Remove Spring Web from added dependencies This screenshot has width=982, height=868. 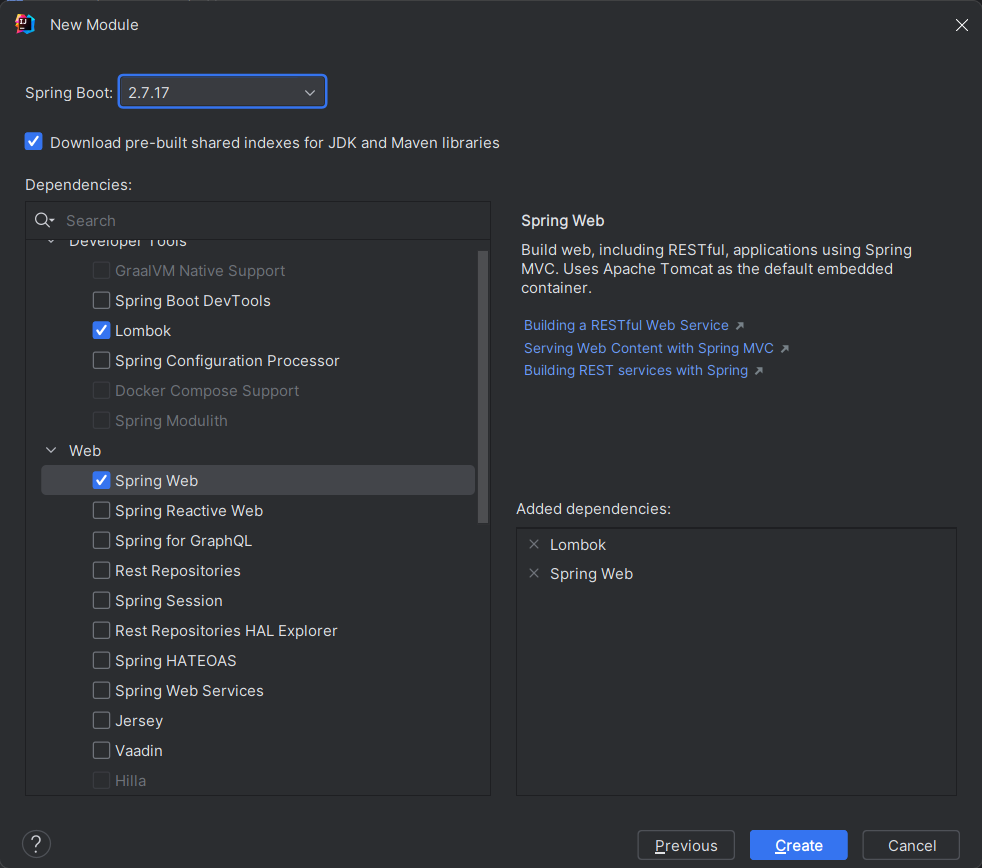pos(534,574)
